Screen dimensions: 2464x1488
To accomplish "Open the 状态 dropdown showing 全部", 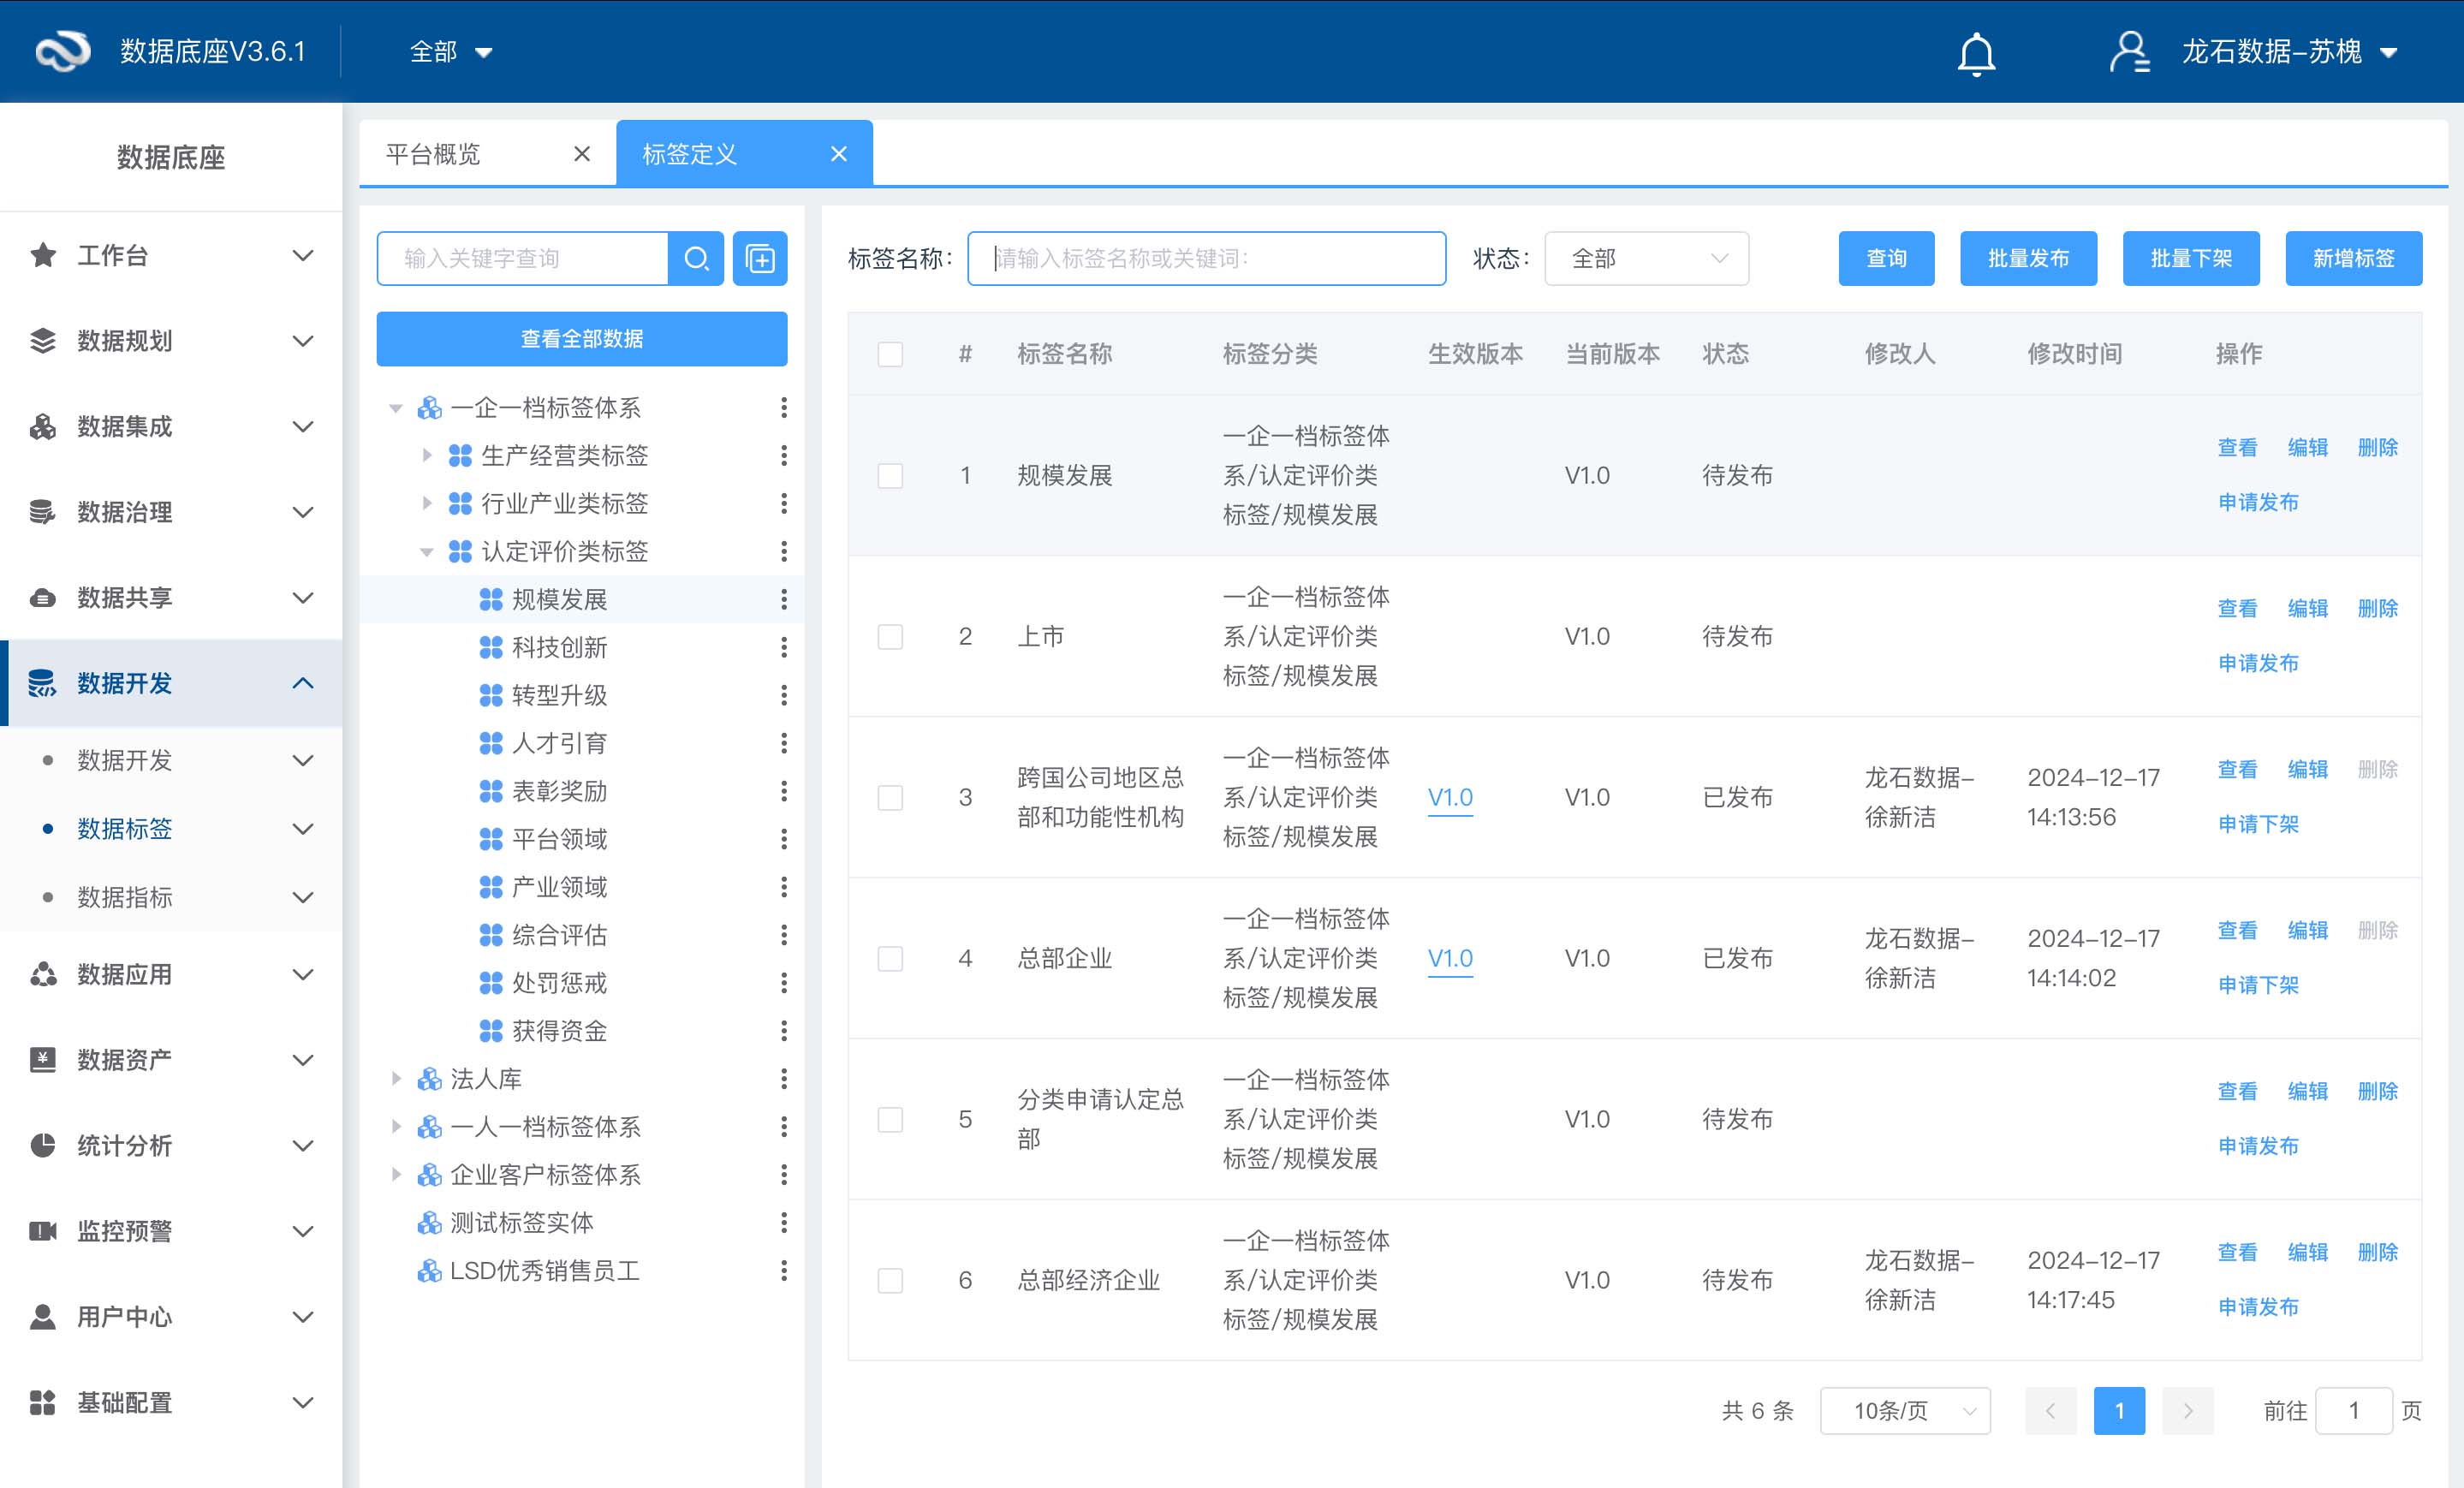I will (1646, 259).
